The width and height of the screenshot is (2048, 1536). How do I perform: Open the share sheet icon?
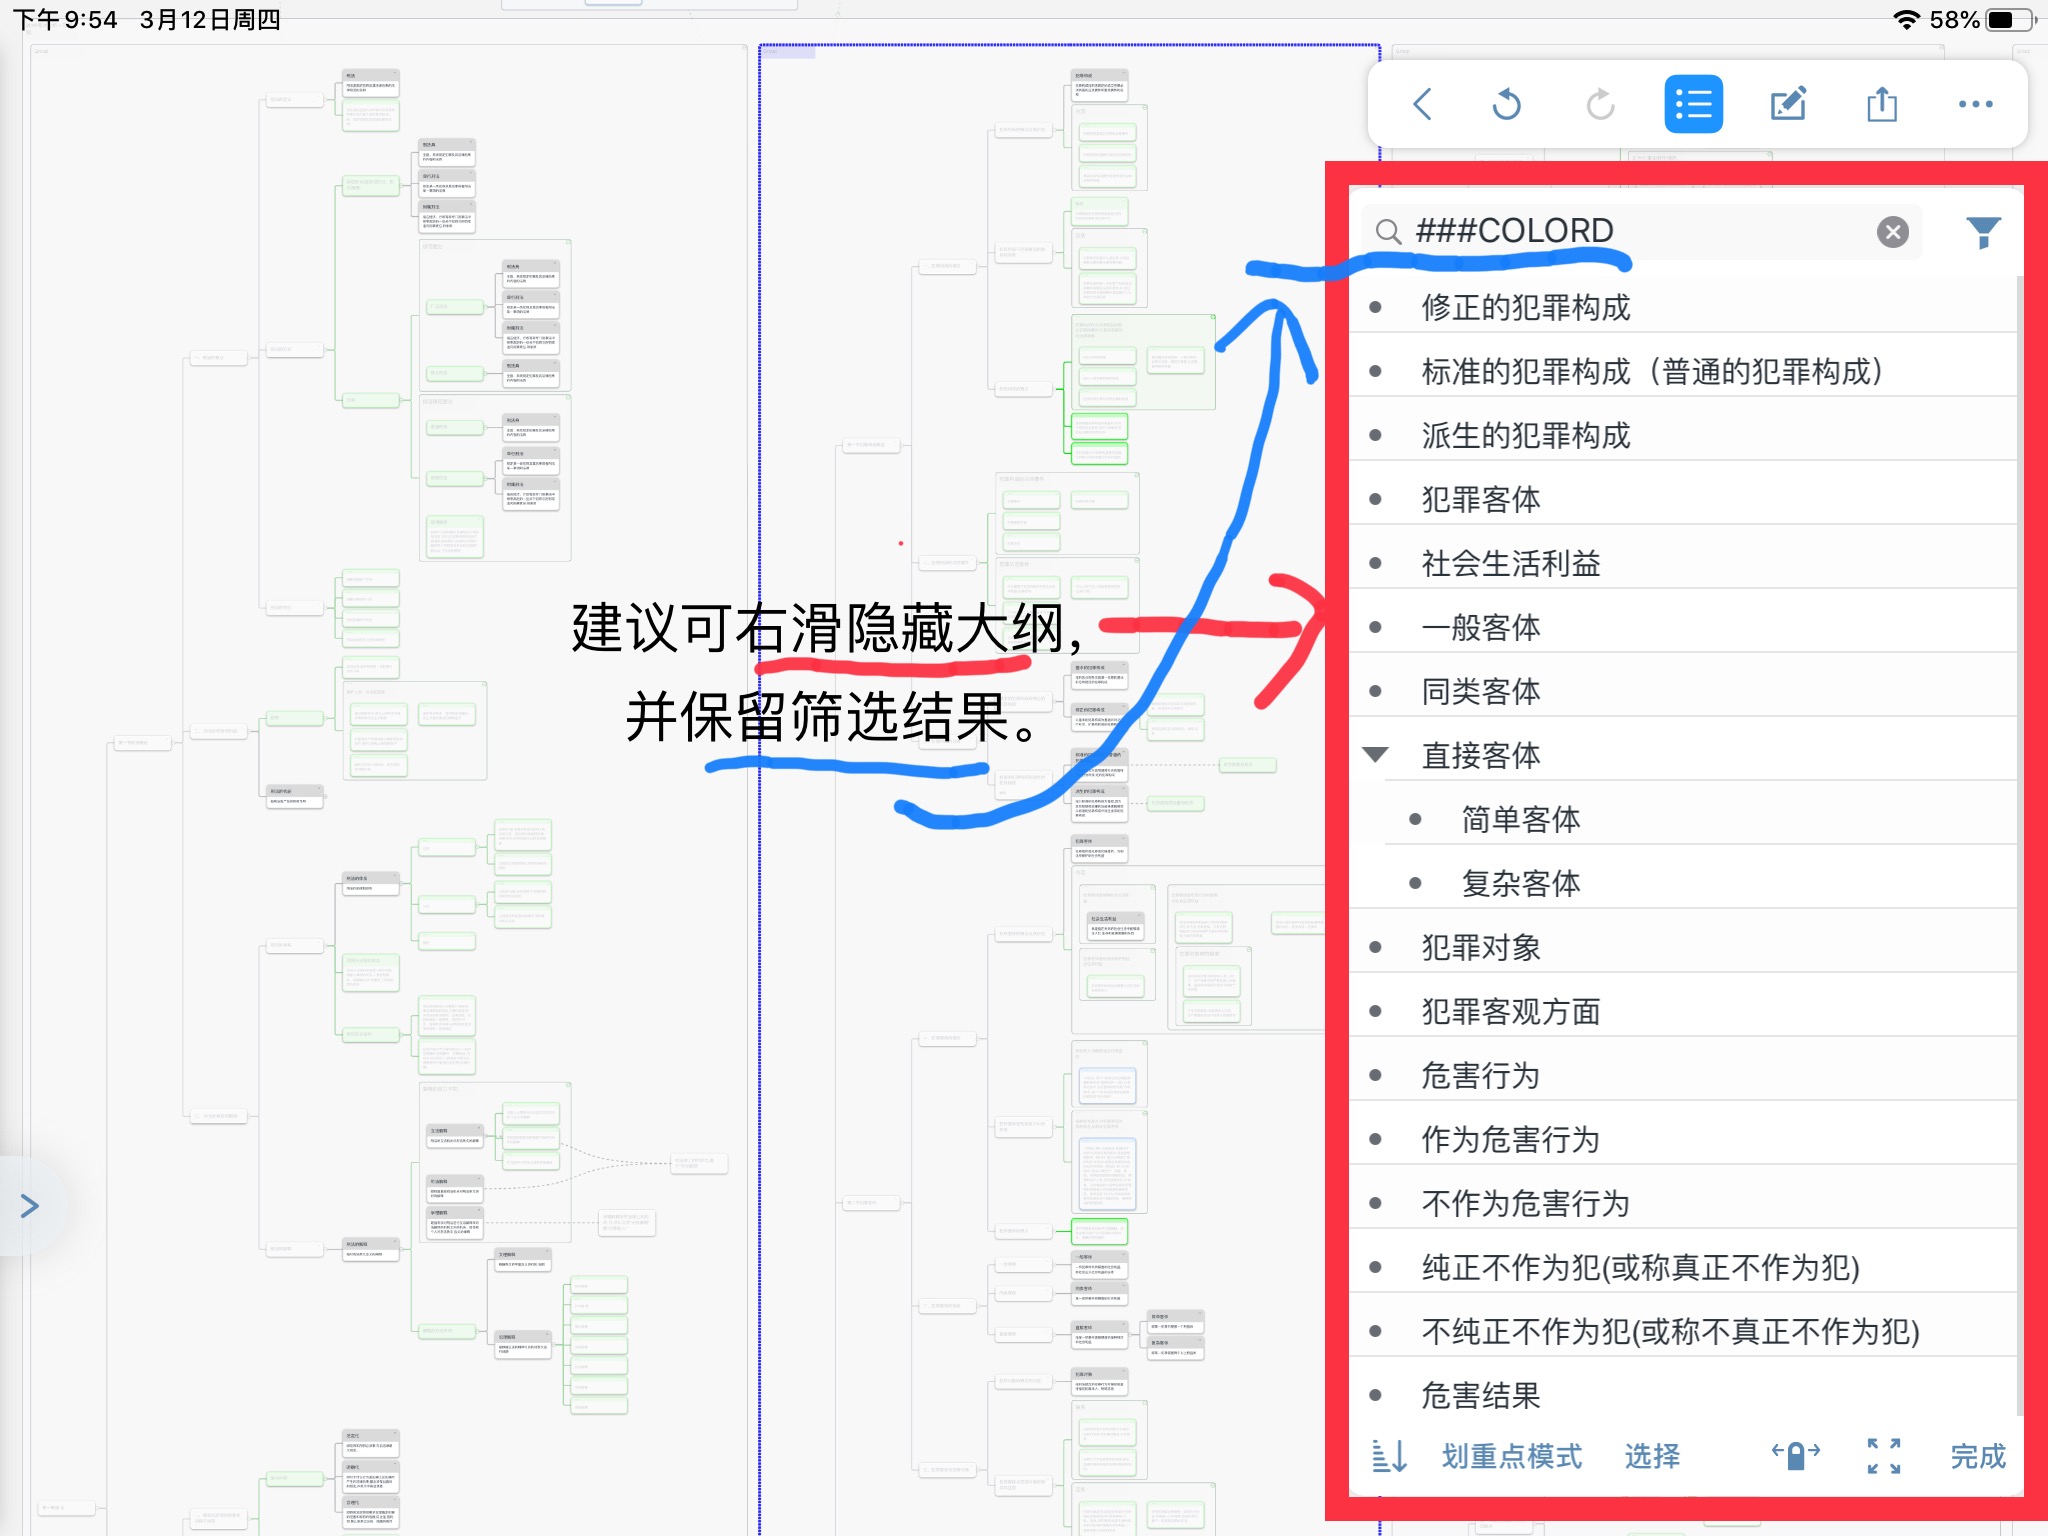pyautogui.click(x=1882, y=104)
